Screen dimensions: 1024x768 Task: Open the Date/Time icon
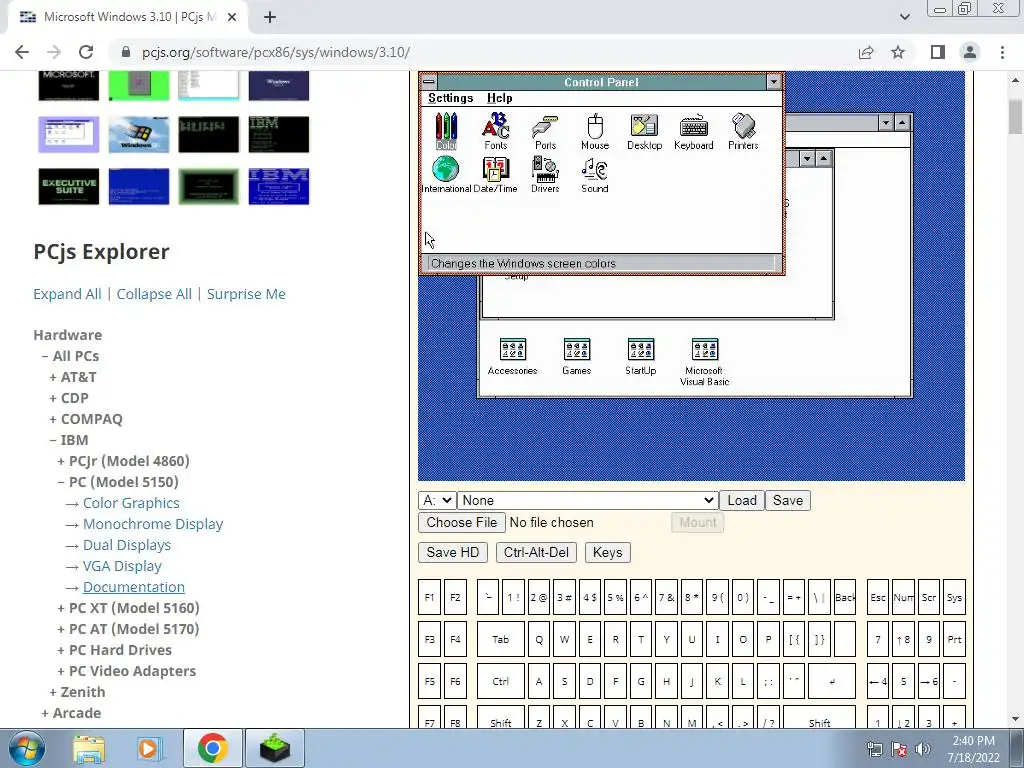click(x=495, y=174)
